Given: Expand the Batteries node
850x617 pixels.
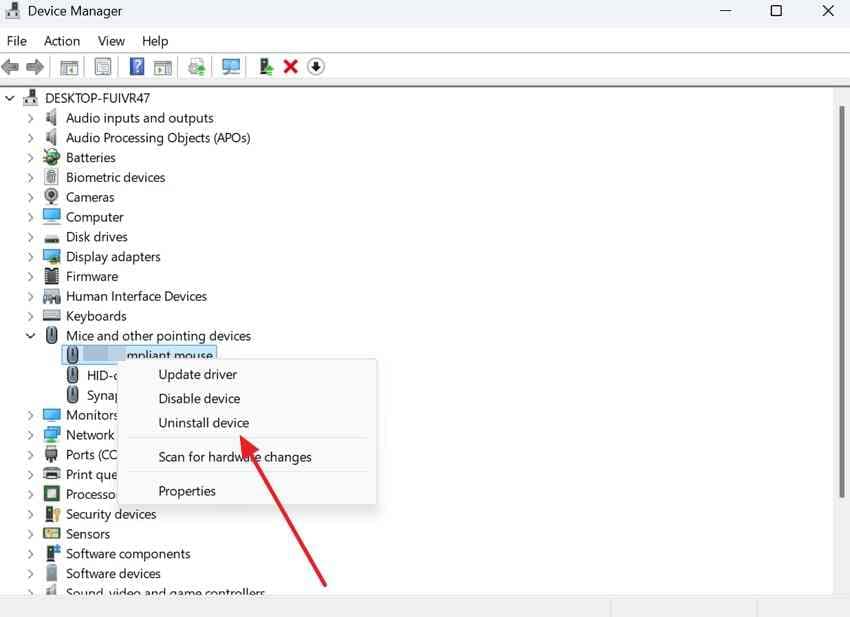Looking at the screenshot, I should coord(30,158).
